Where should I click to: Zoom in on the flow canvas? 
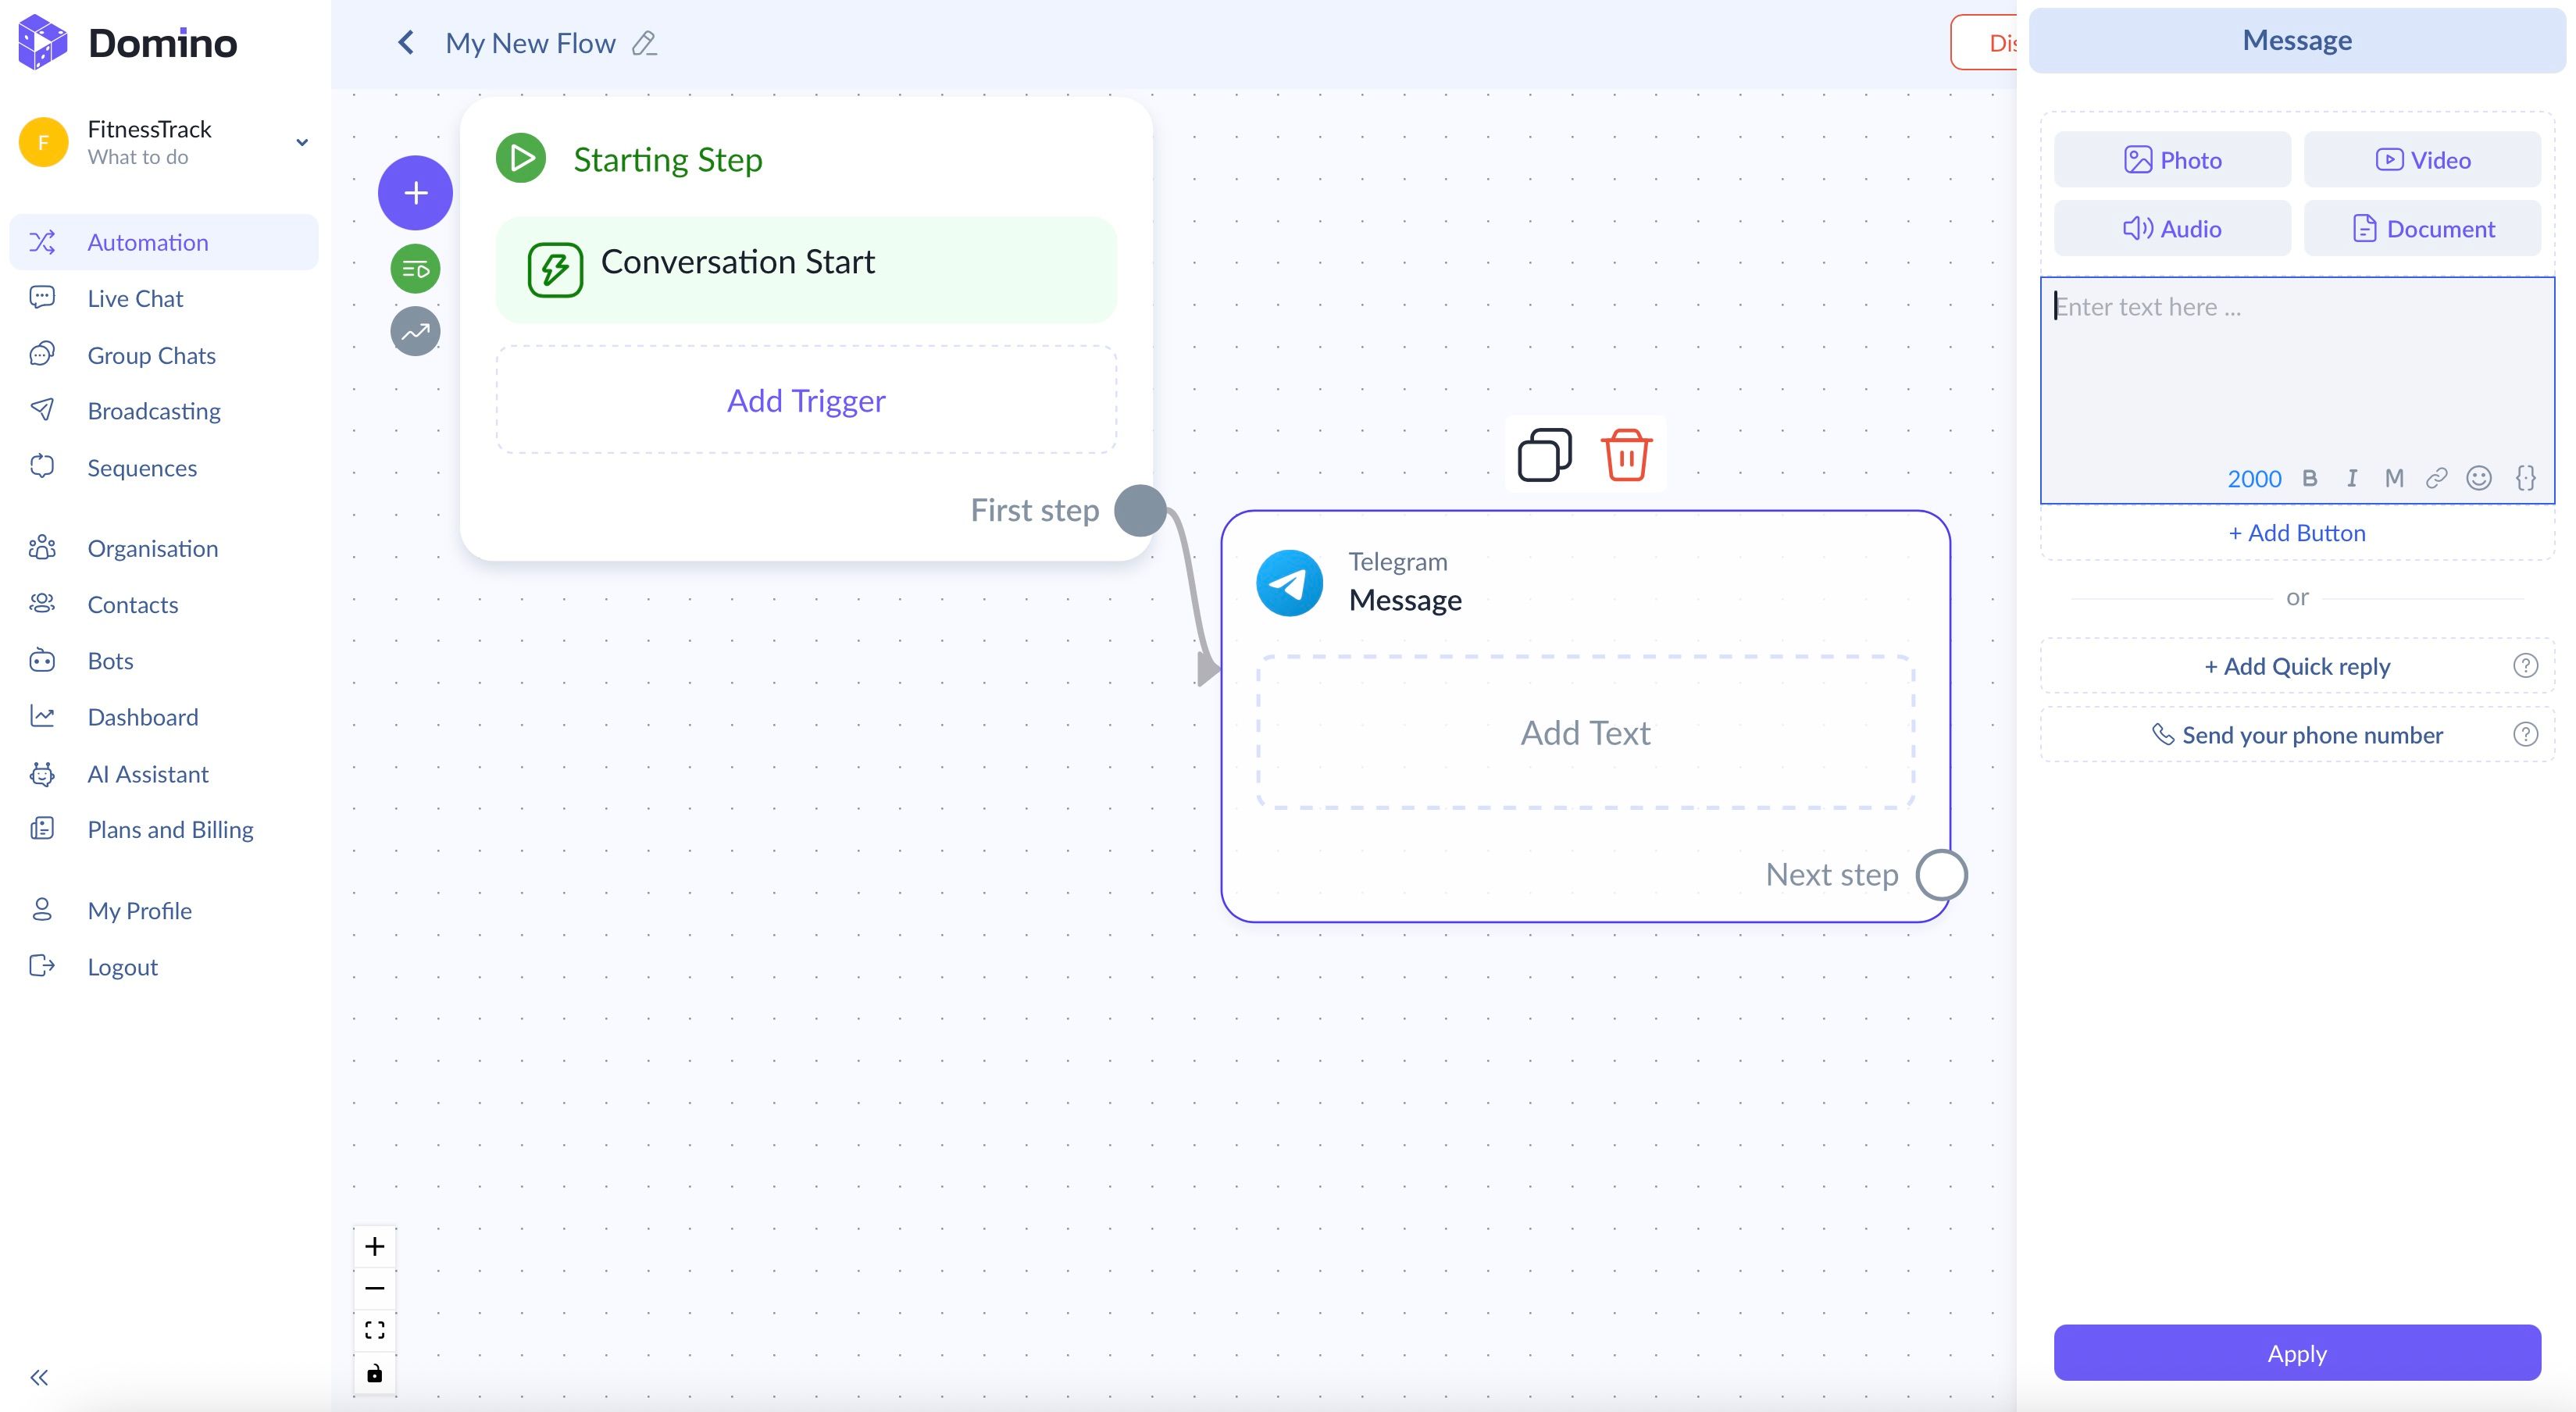coord(375,1246)
